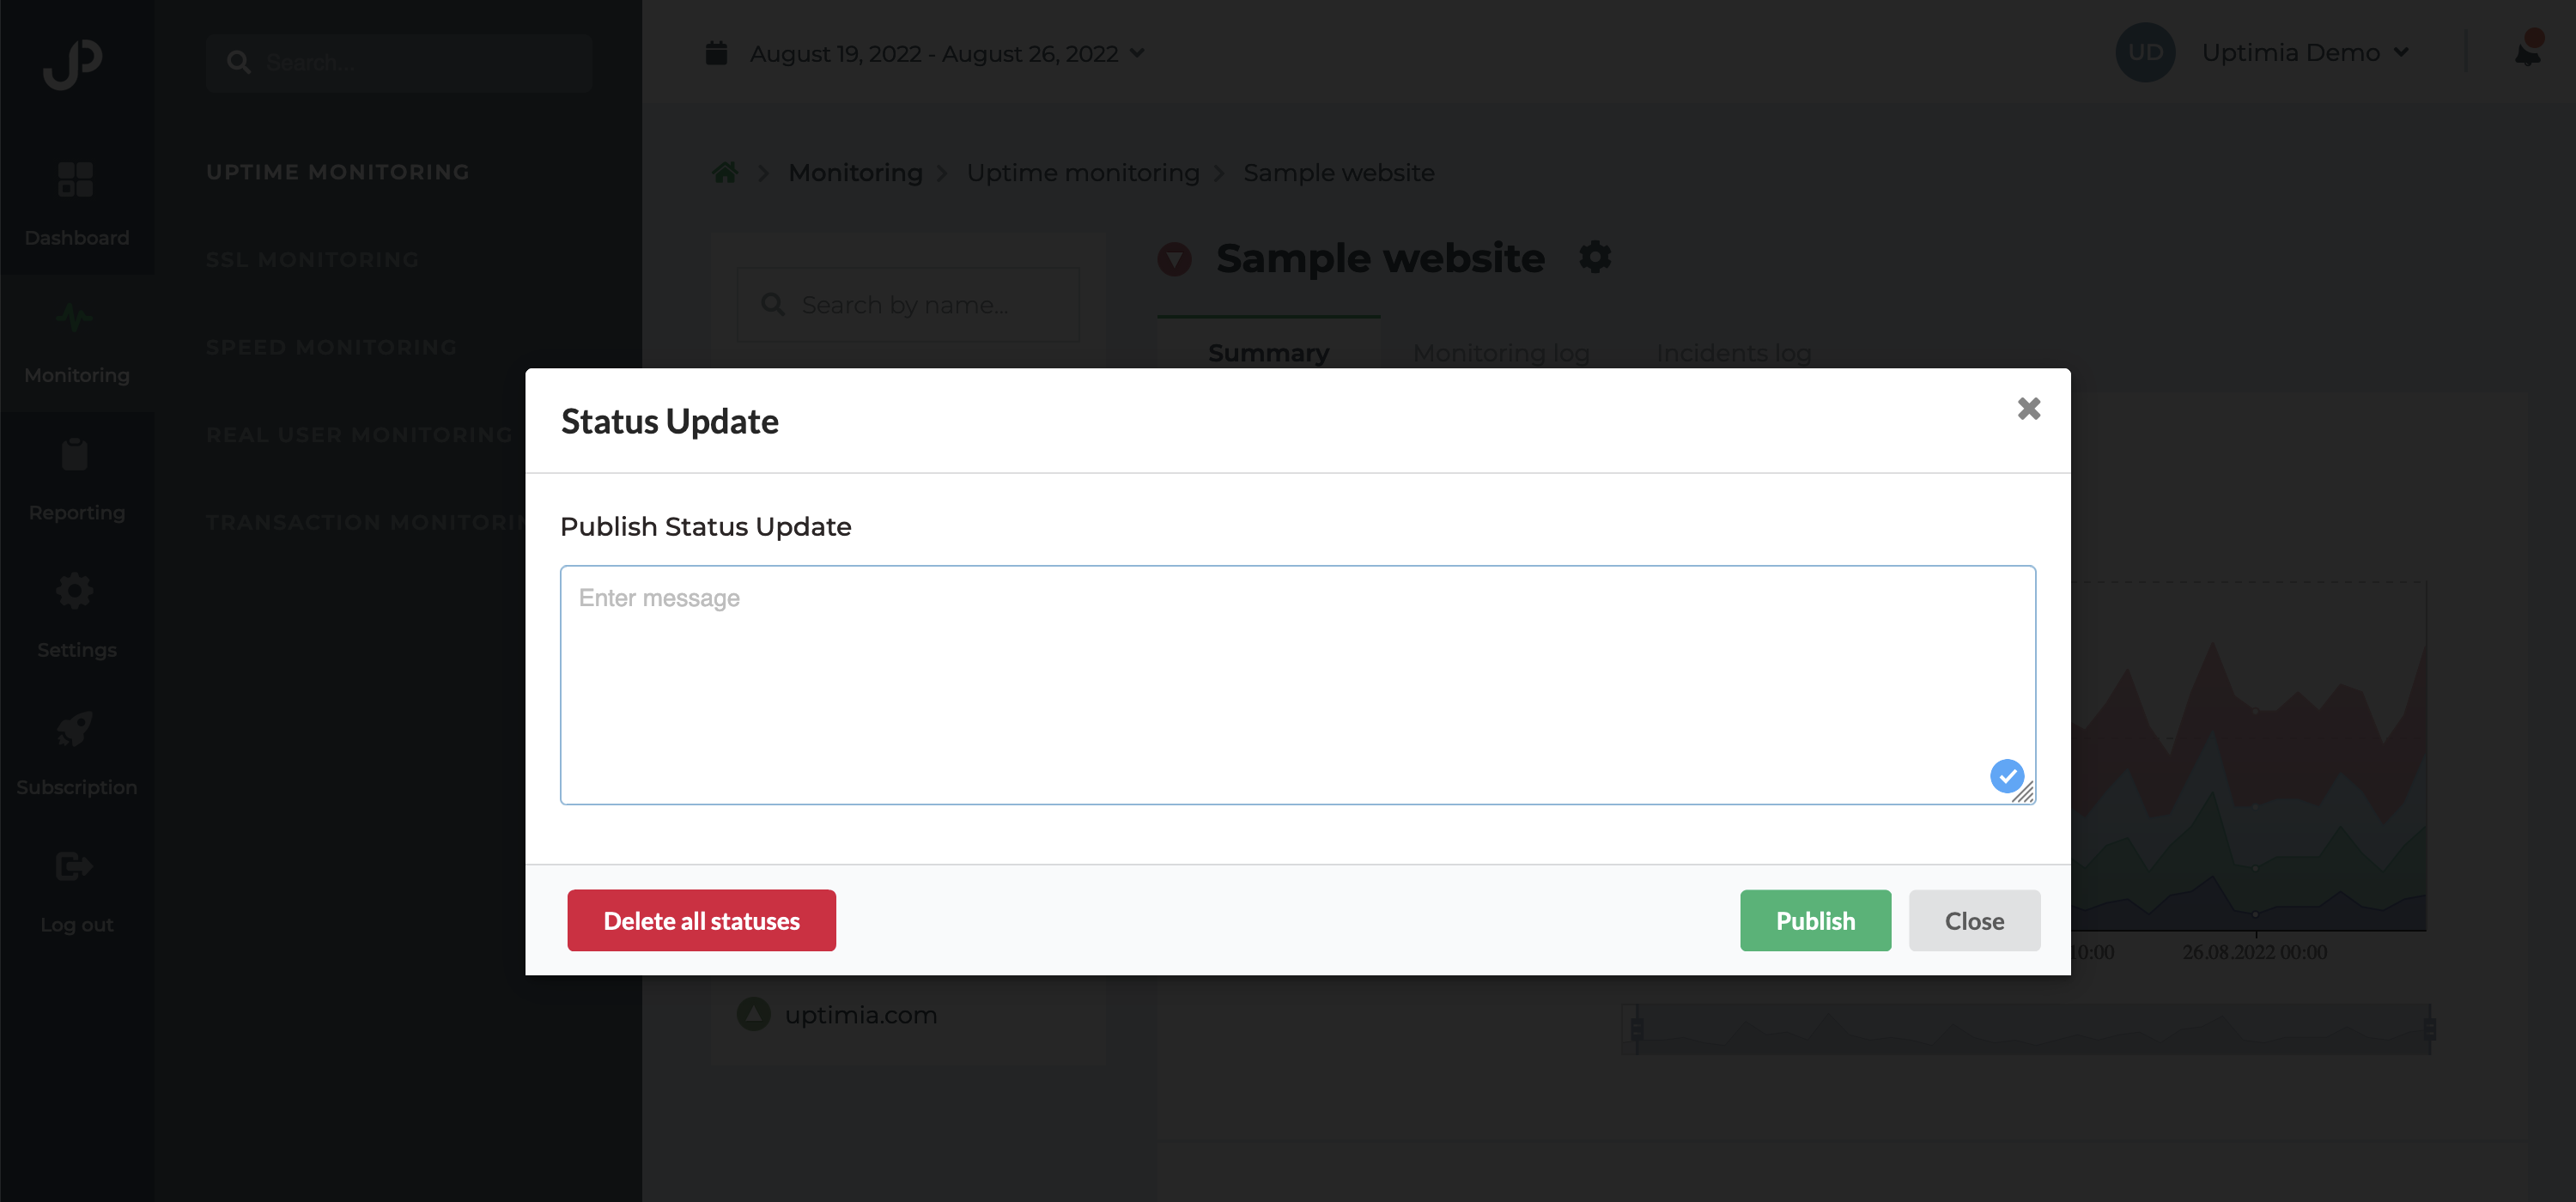The height and width of the screenshot is (1202, 2576).
Task: Open the Uptimia Demo account menu
Action: coord(2304,52)
